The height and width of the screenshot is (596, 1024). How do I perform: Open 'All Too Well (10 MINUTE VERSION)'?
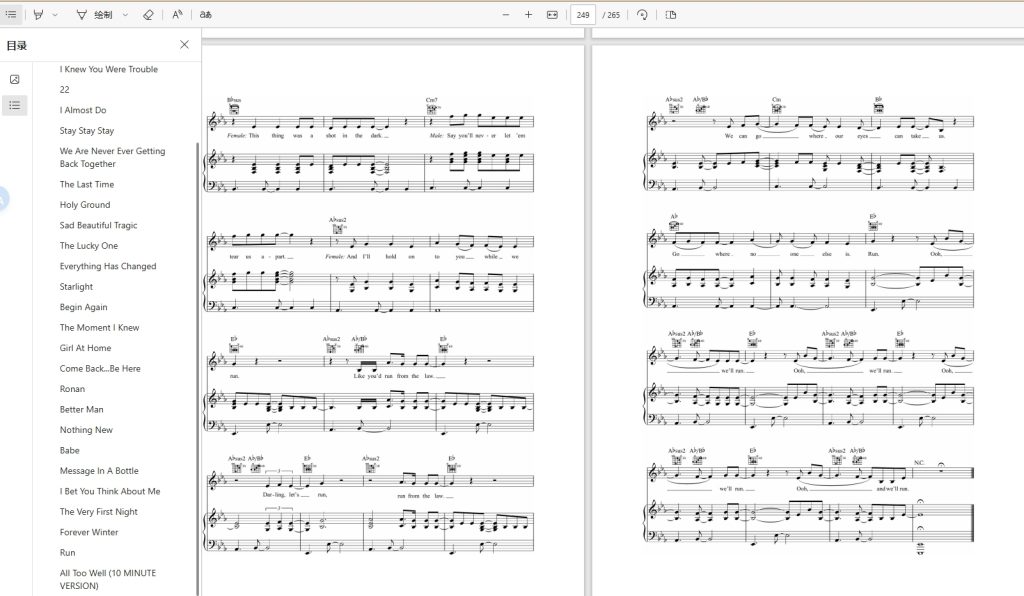coord(108,579)
